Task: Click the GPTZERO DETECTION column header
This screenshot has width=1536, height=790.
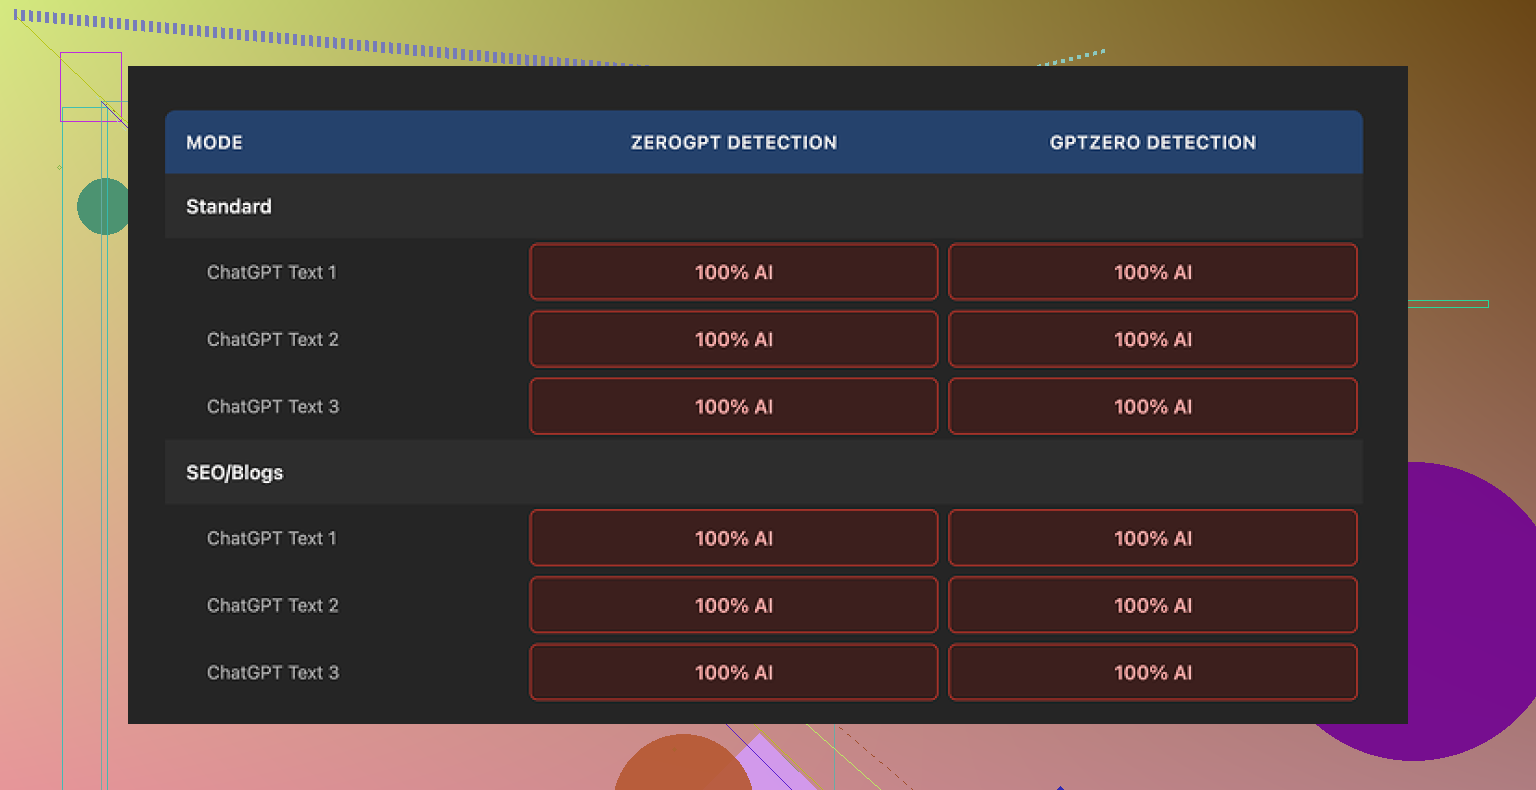Action: click(1152, 142)
